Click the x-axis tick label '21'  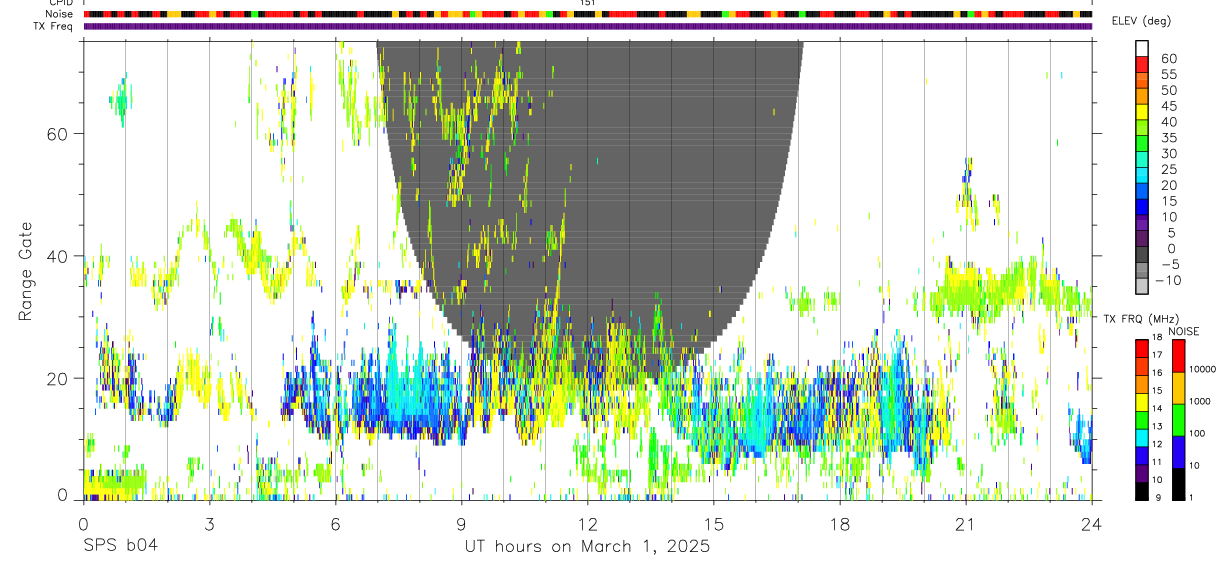(x=966, y=523)
